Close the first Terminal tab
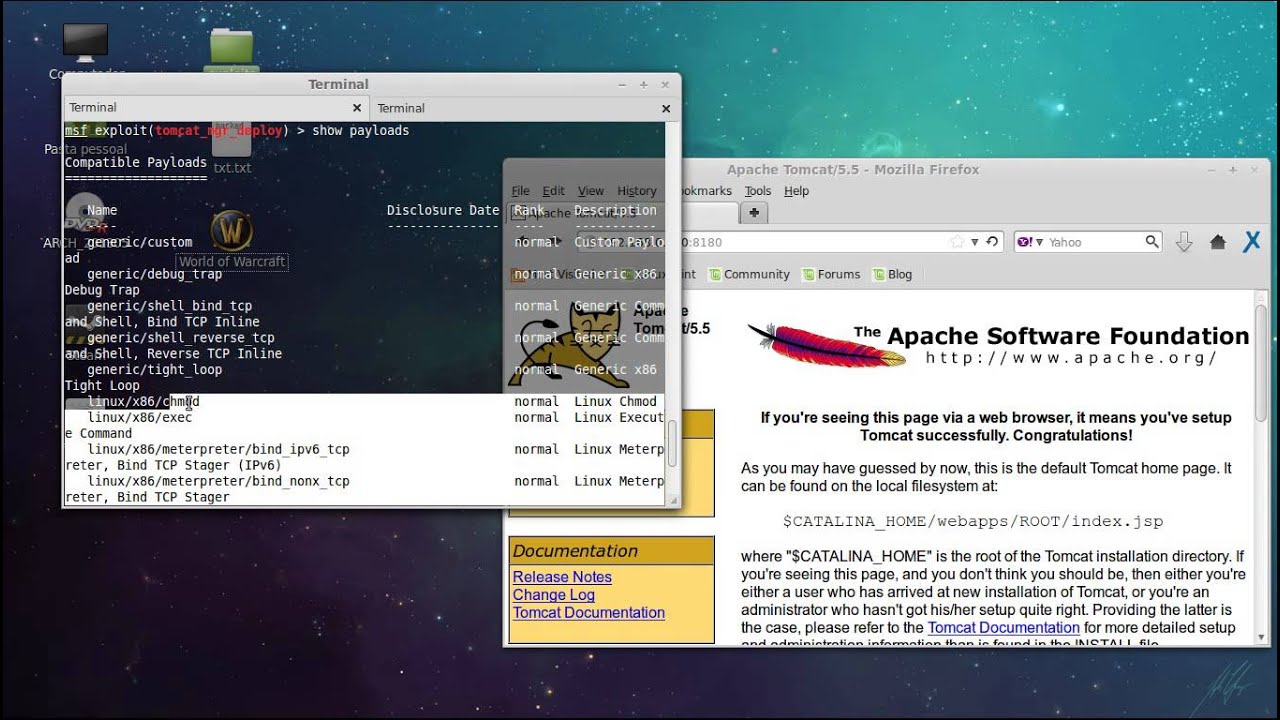This screenshot has height=720, width=1280. pyautogui.click(x=357, y=108)
